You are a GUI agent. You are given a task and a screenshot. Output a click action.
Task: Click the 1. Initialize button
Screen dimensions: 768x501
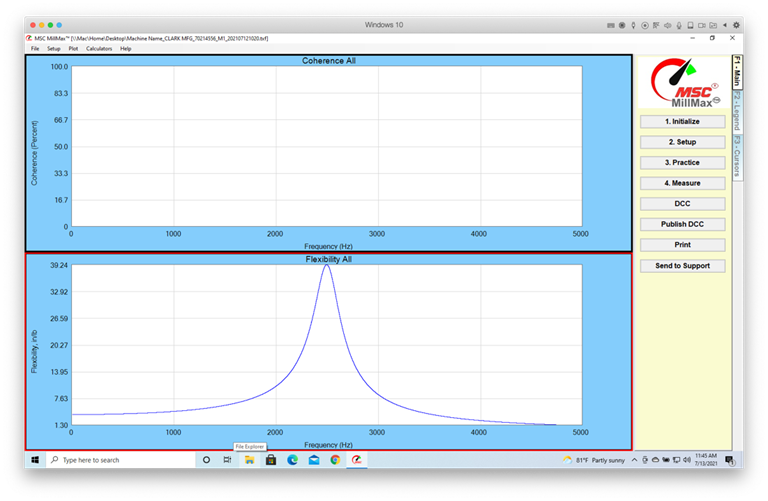point(682,121)
